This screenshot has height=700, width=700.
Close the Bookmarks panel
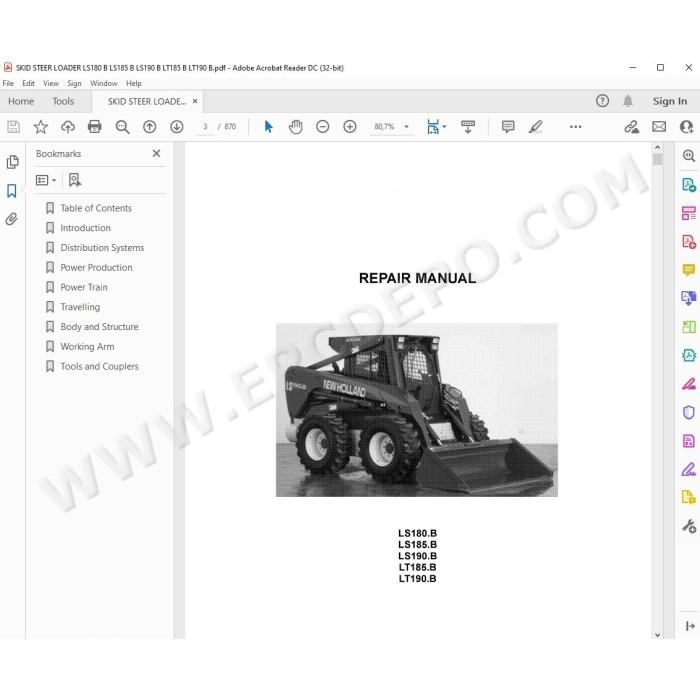(x=156, y=154)
